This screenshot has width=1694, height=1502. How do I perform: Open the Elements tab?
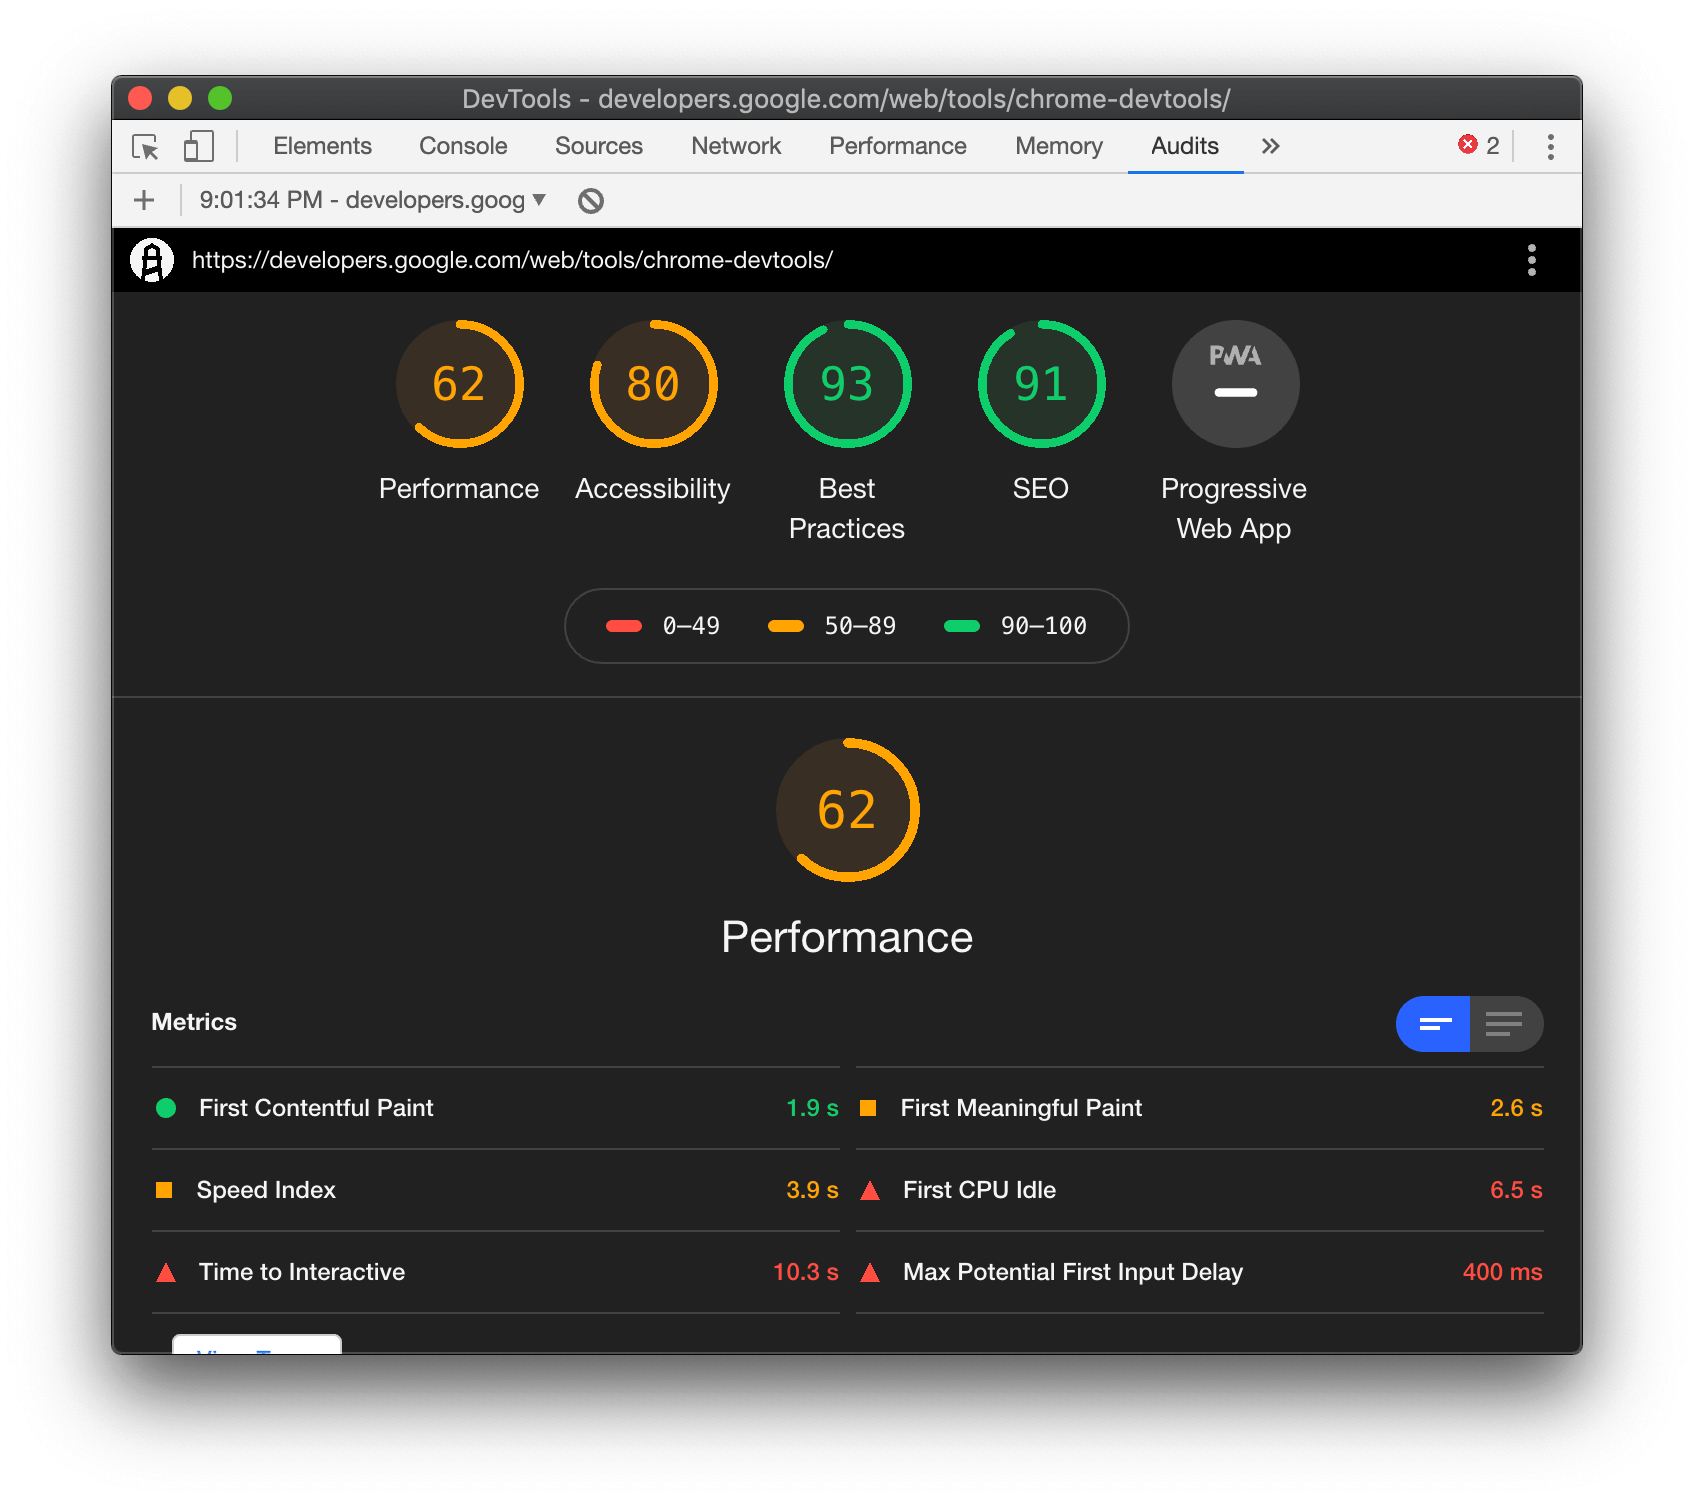[322, 146]
